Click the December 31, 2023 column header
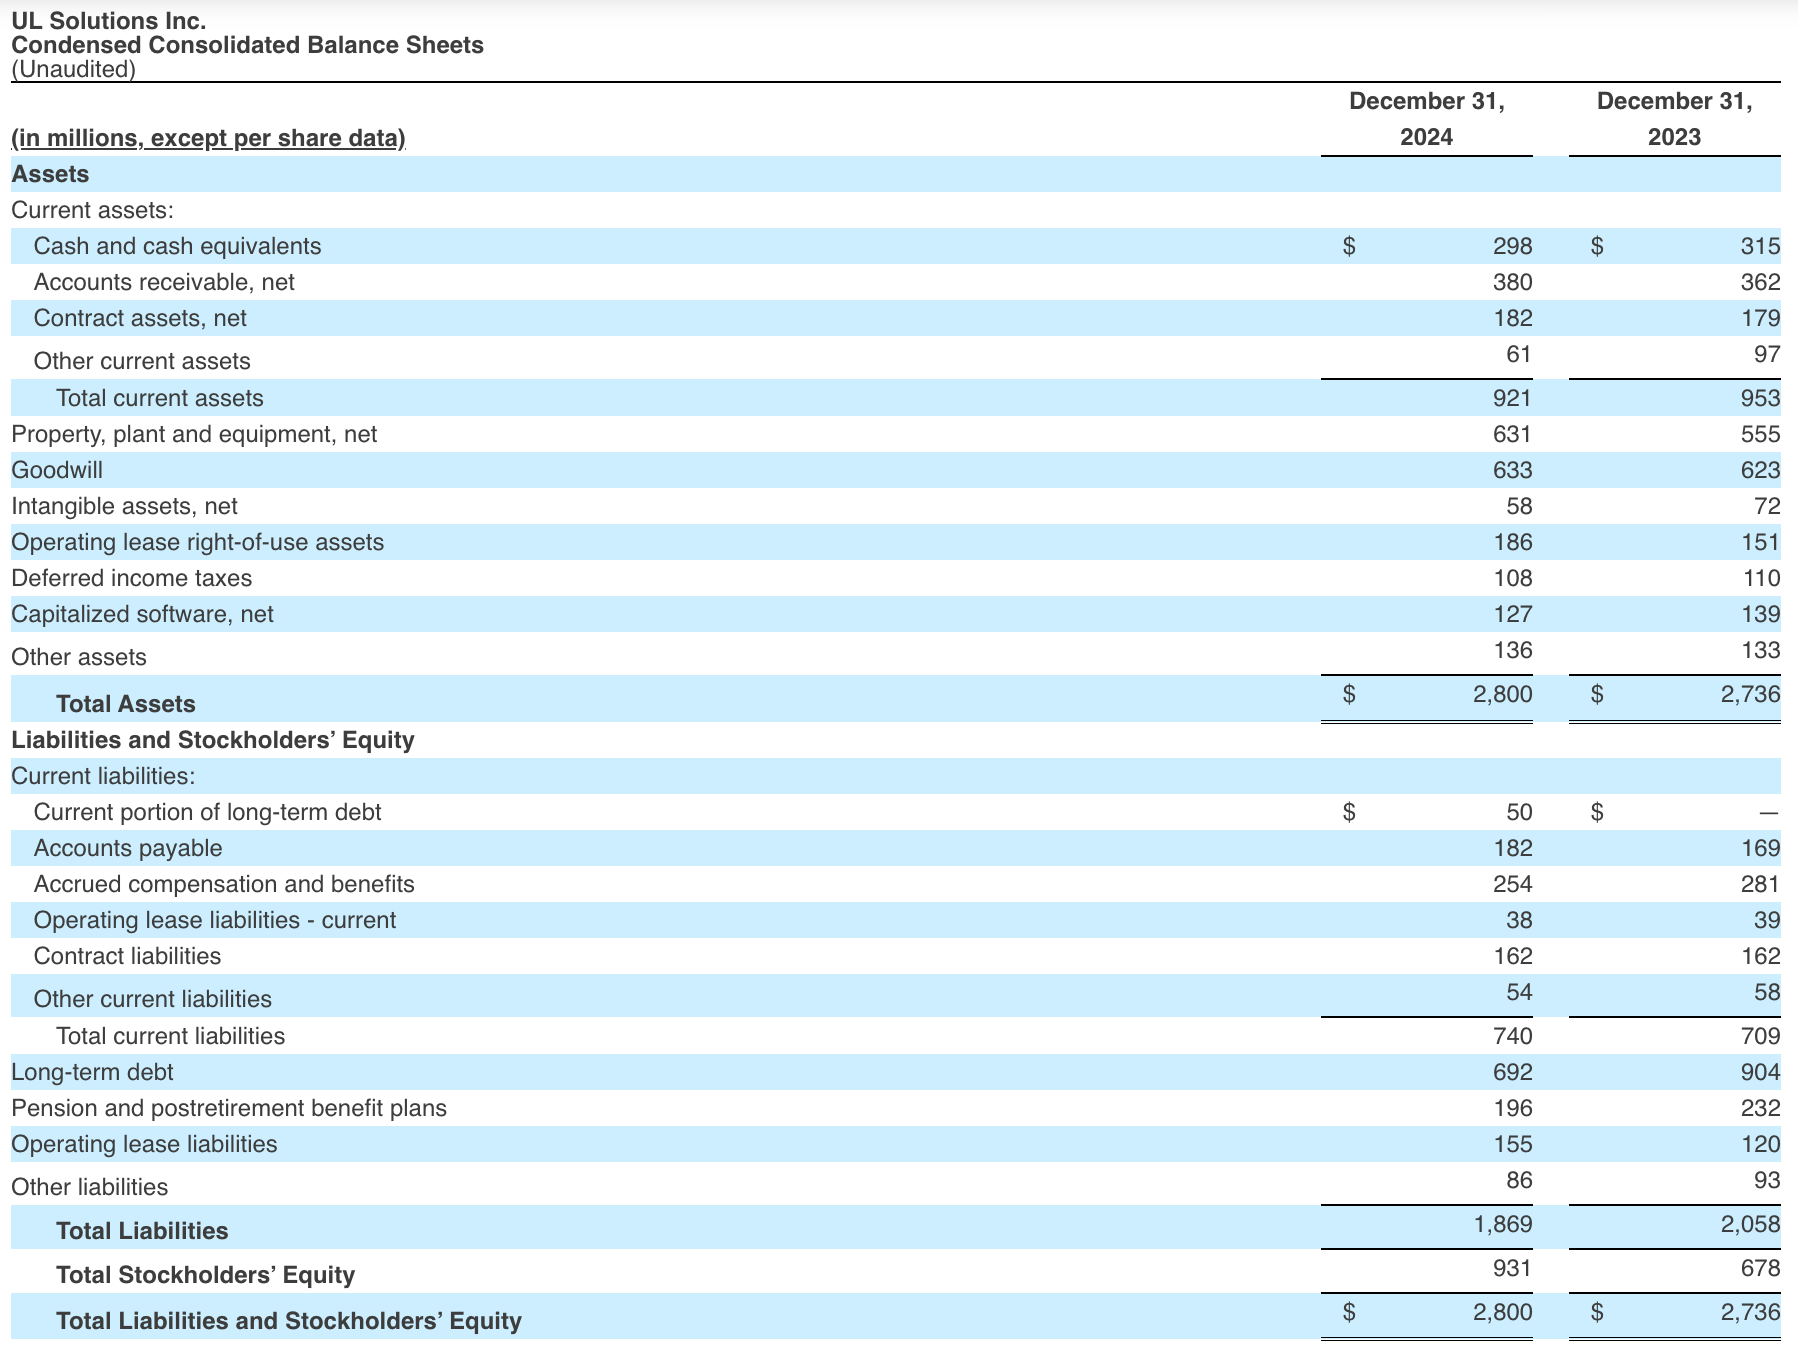The height and width of the screenshot is (1348, 1798). (x=1674, y=119)
